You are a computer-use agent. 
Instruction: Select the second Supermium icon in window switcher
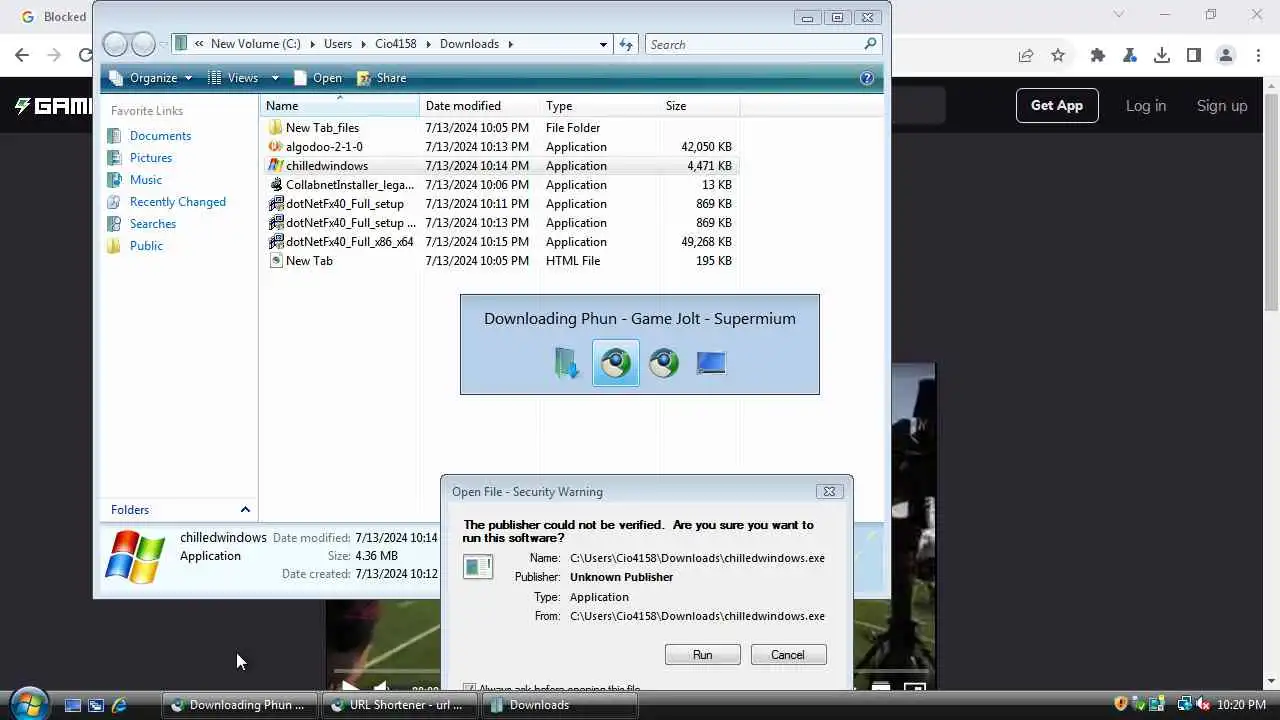pyautogui.click(x=663, y=362)
